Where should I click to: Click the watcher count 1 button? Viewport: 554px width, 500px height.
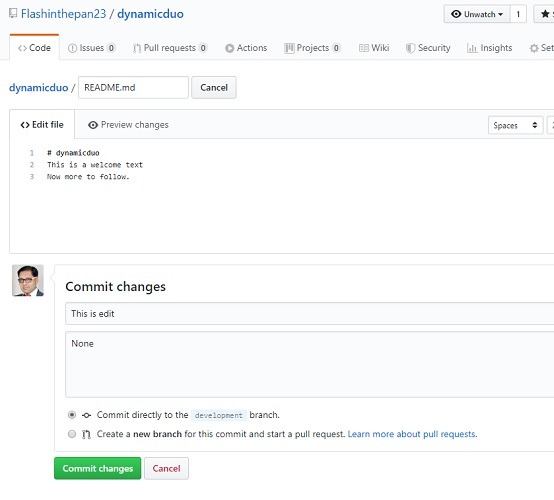518,14
